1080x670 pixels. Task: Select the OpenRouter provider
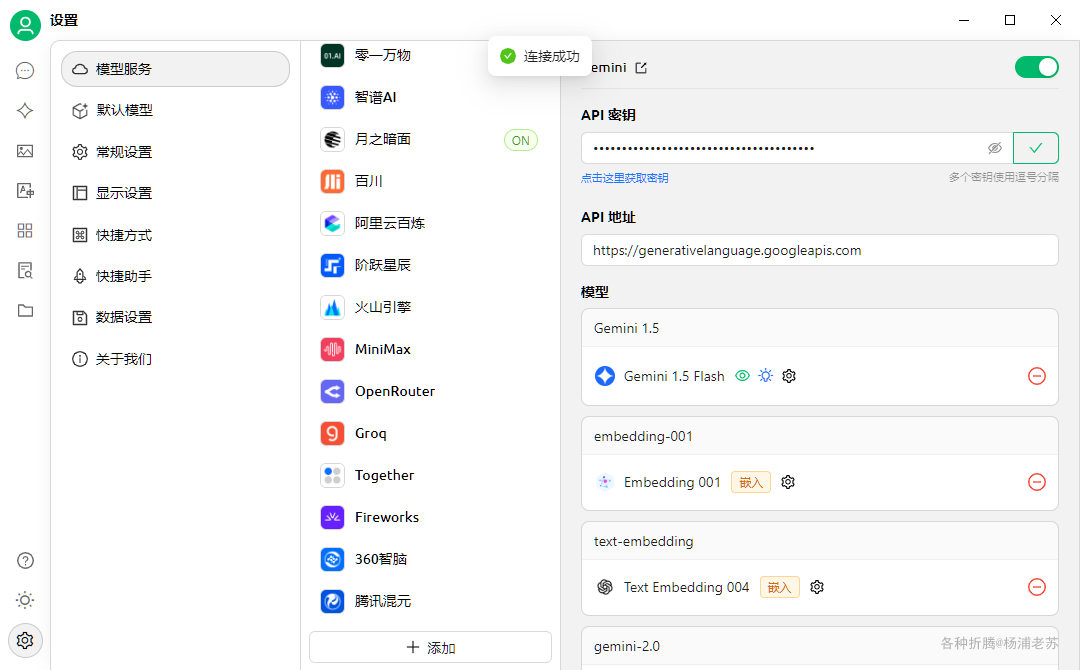pos(430,391)
